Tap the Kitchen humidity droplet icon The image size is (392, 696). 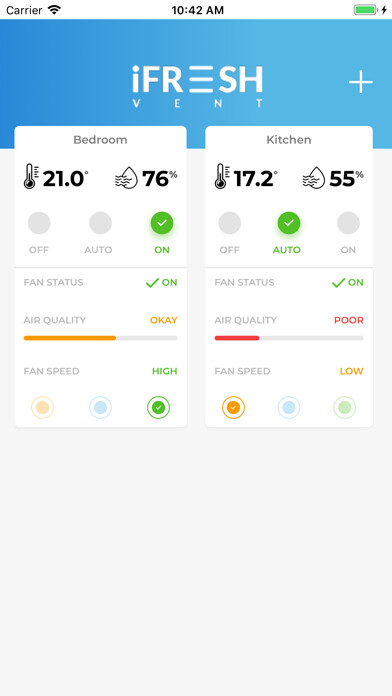tap(313, 177)
